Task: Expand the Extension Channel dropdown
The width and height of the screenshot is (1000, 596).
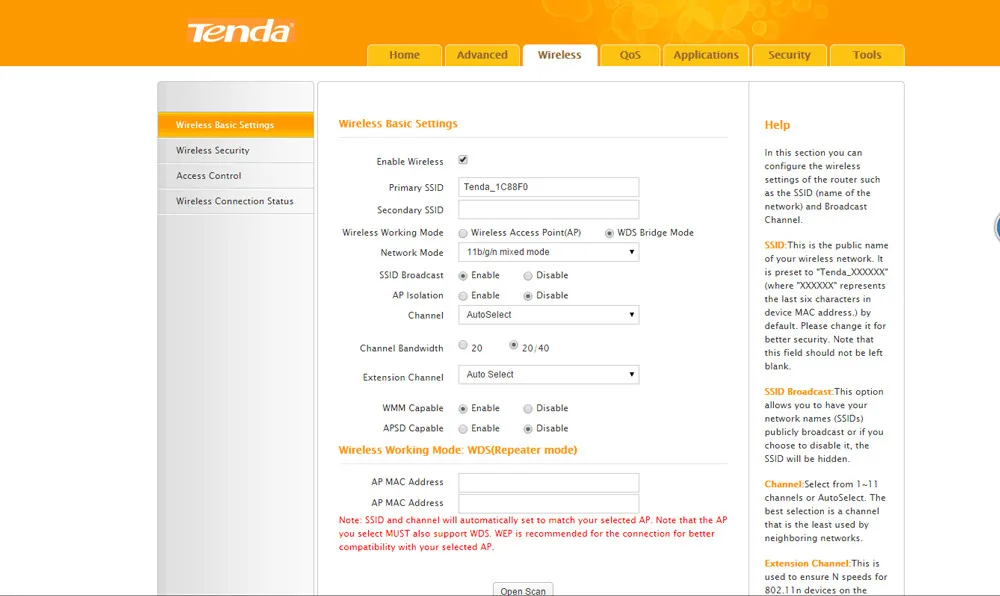Action: (x=548, y=375)
